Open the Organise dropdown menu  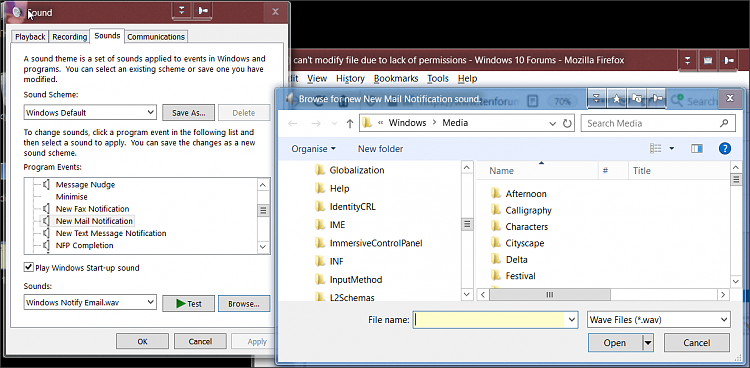click(x=313, y=149)
